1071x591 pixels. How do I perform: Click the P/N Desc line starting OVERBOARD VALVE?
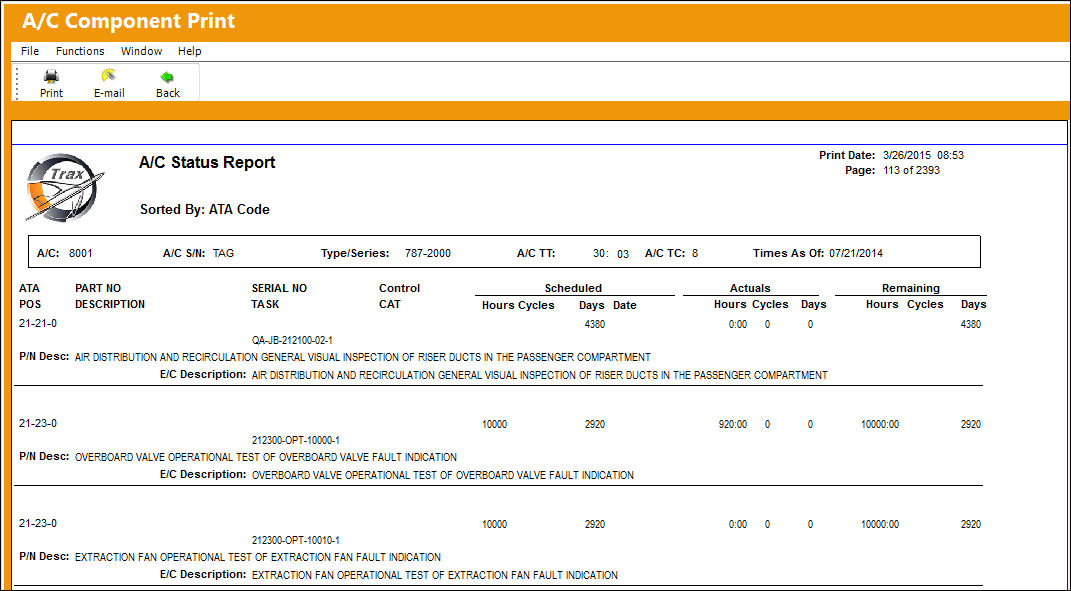point(265,457)
